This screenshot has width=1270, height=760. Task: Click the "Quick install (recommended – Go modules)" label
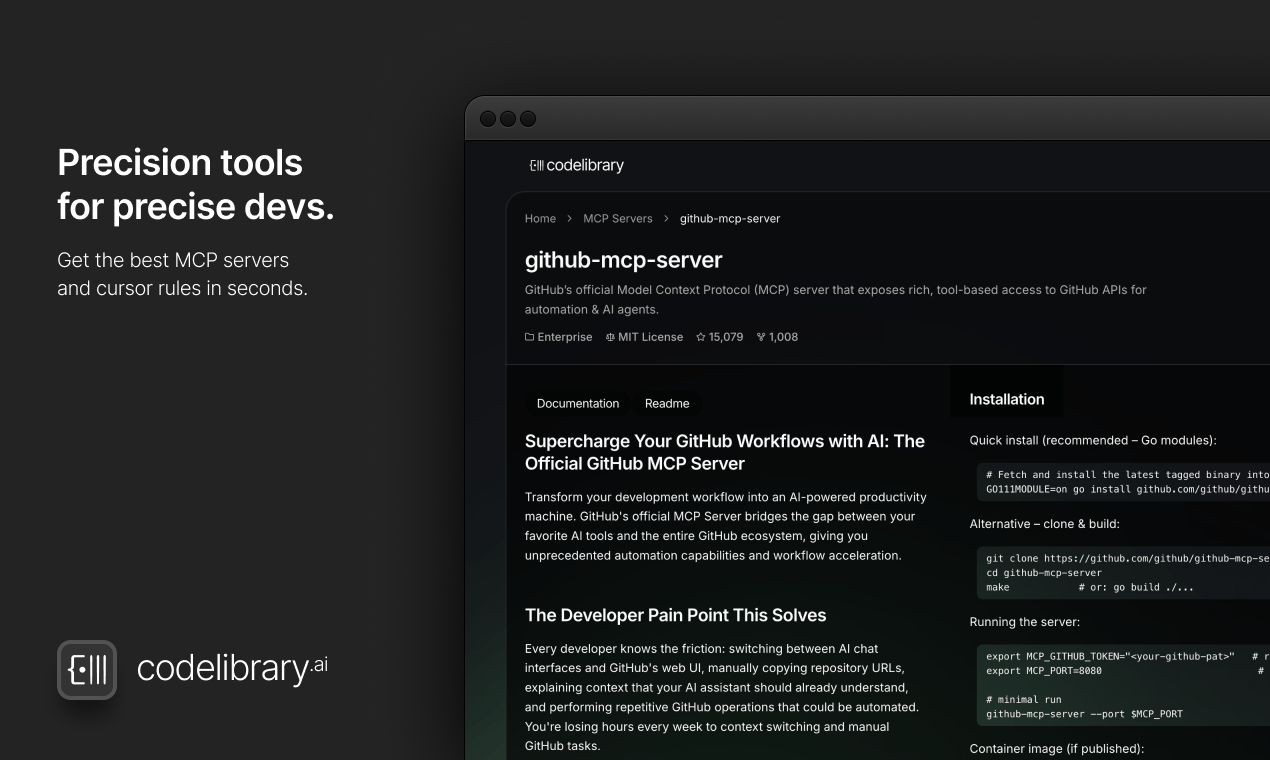click(x=1093, y=440)
